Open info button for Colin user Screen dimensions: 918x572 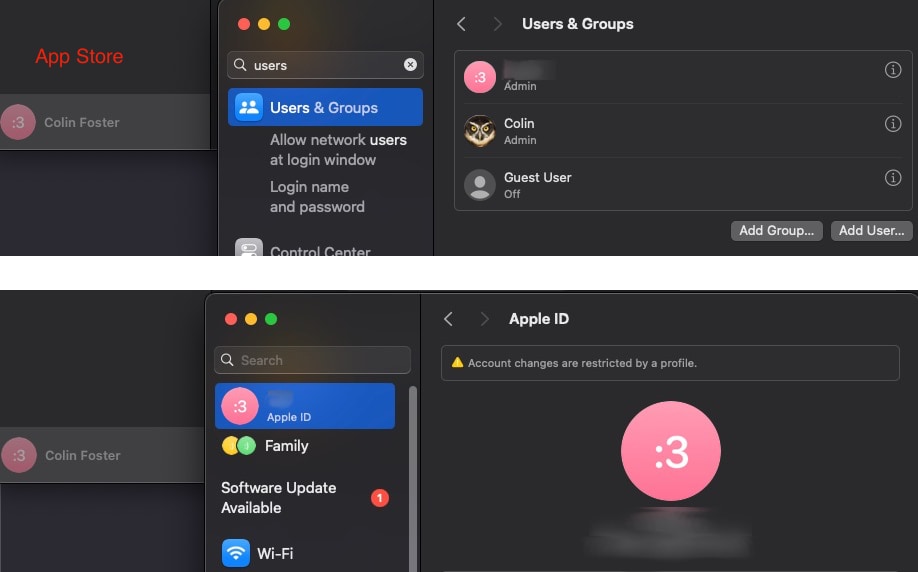coord(892,124)
